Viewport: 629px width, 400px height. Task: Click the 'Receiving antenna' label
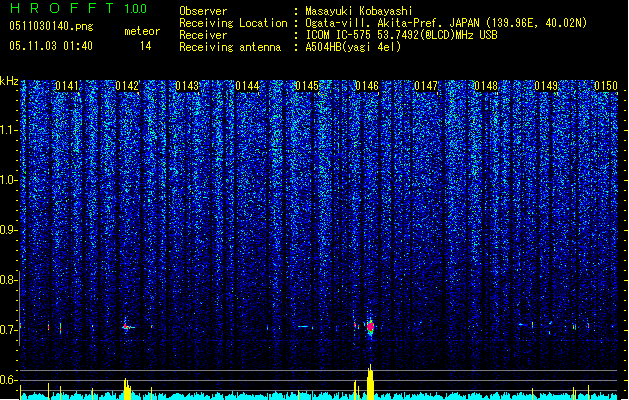point(230,47)
